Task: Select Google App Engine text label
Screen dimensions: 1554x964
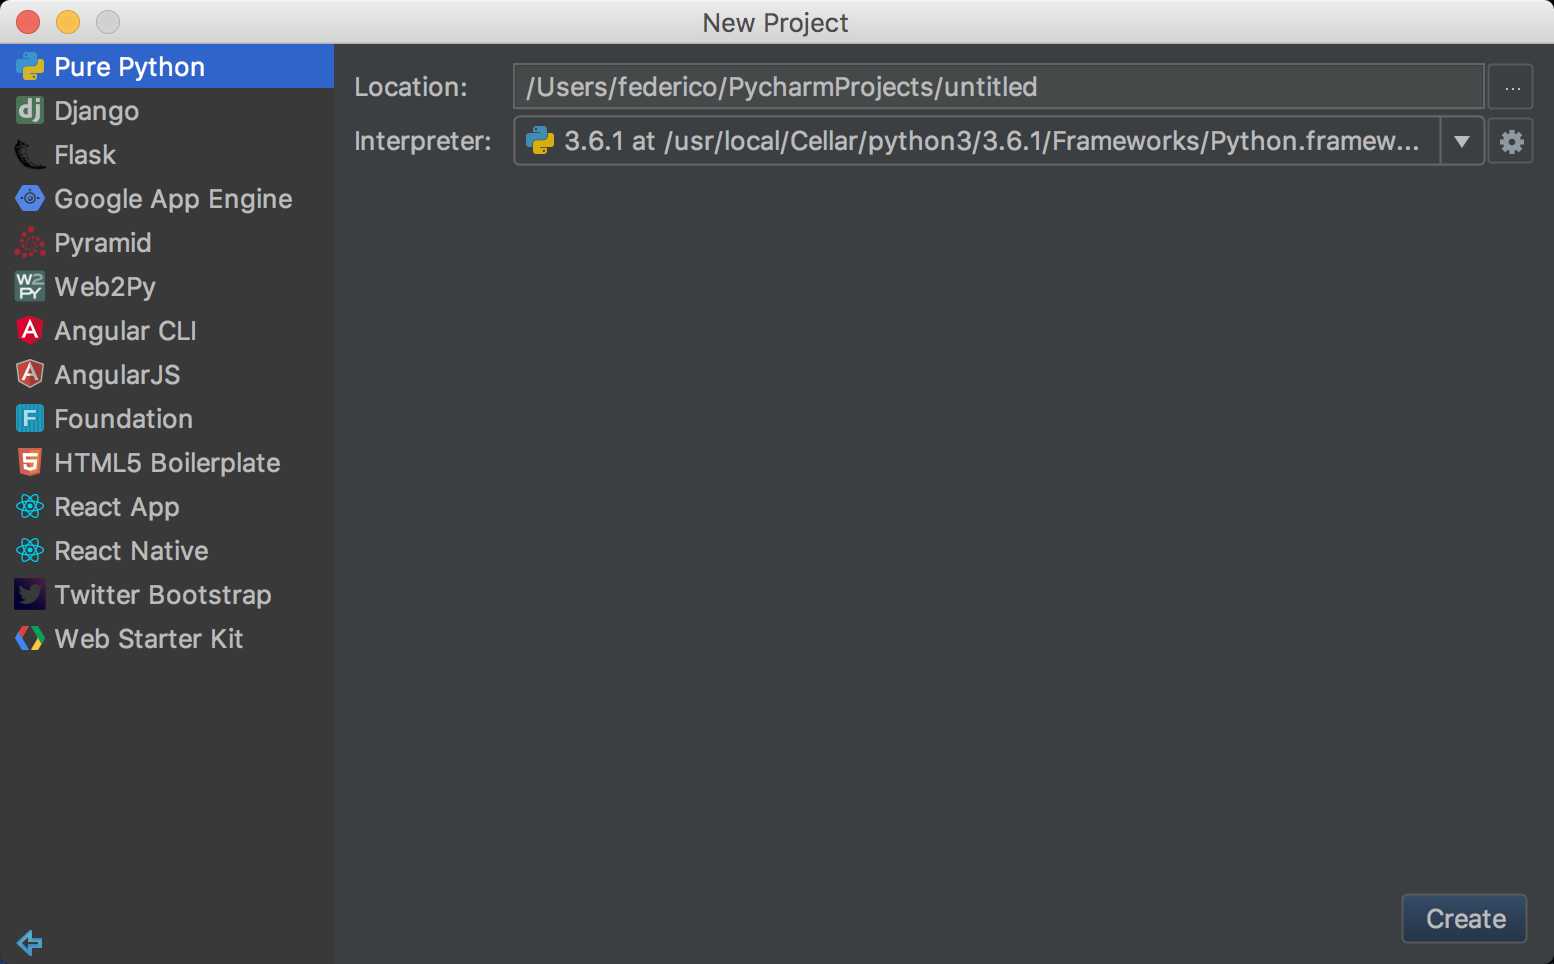Action: click(x=173, y=199)
